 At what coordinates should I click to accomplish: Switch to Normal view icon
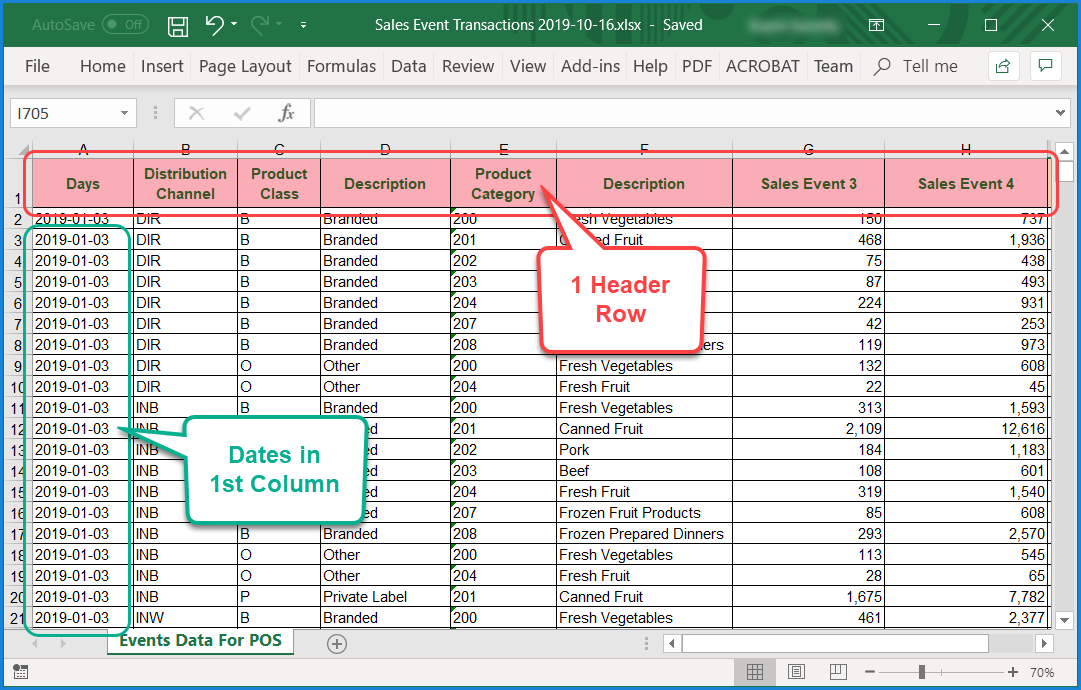(x=756, y=672)
